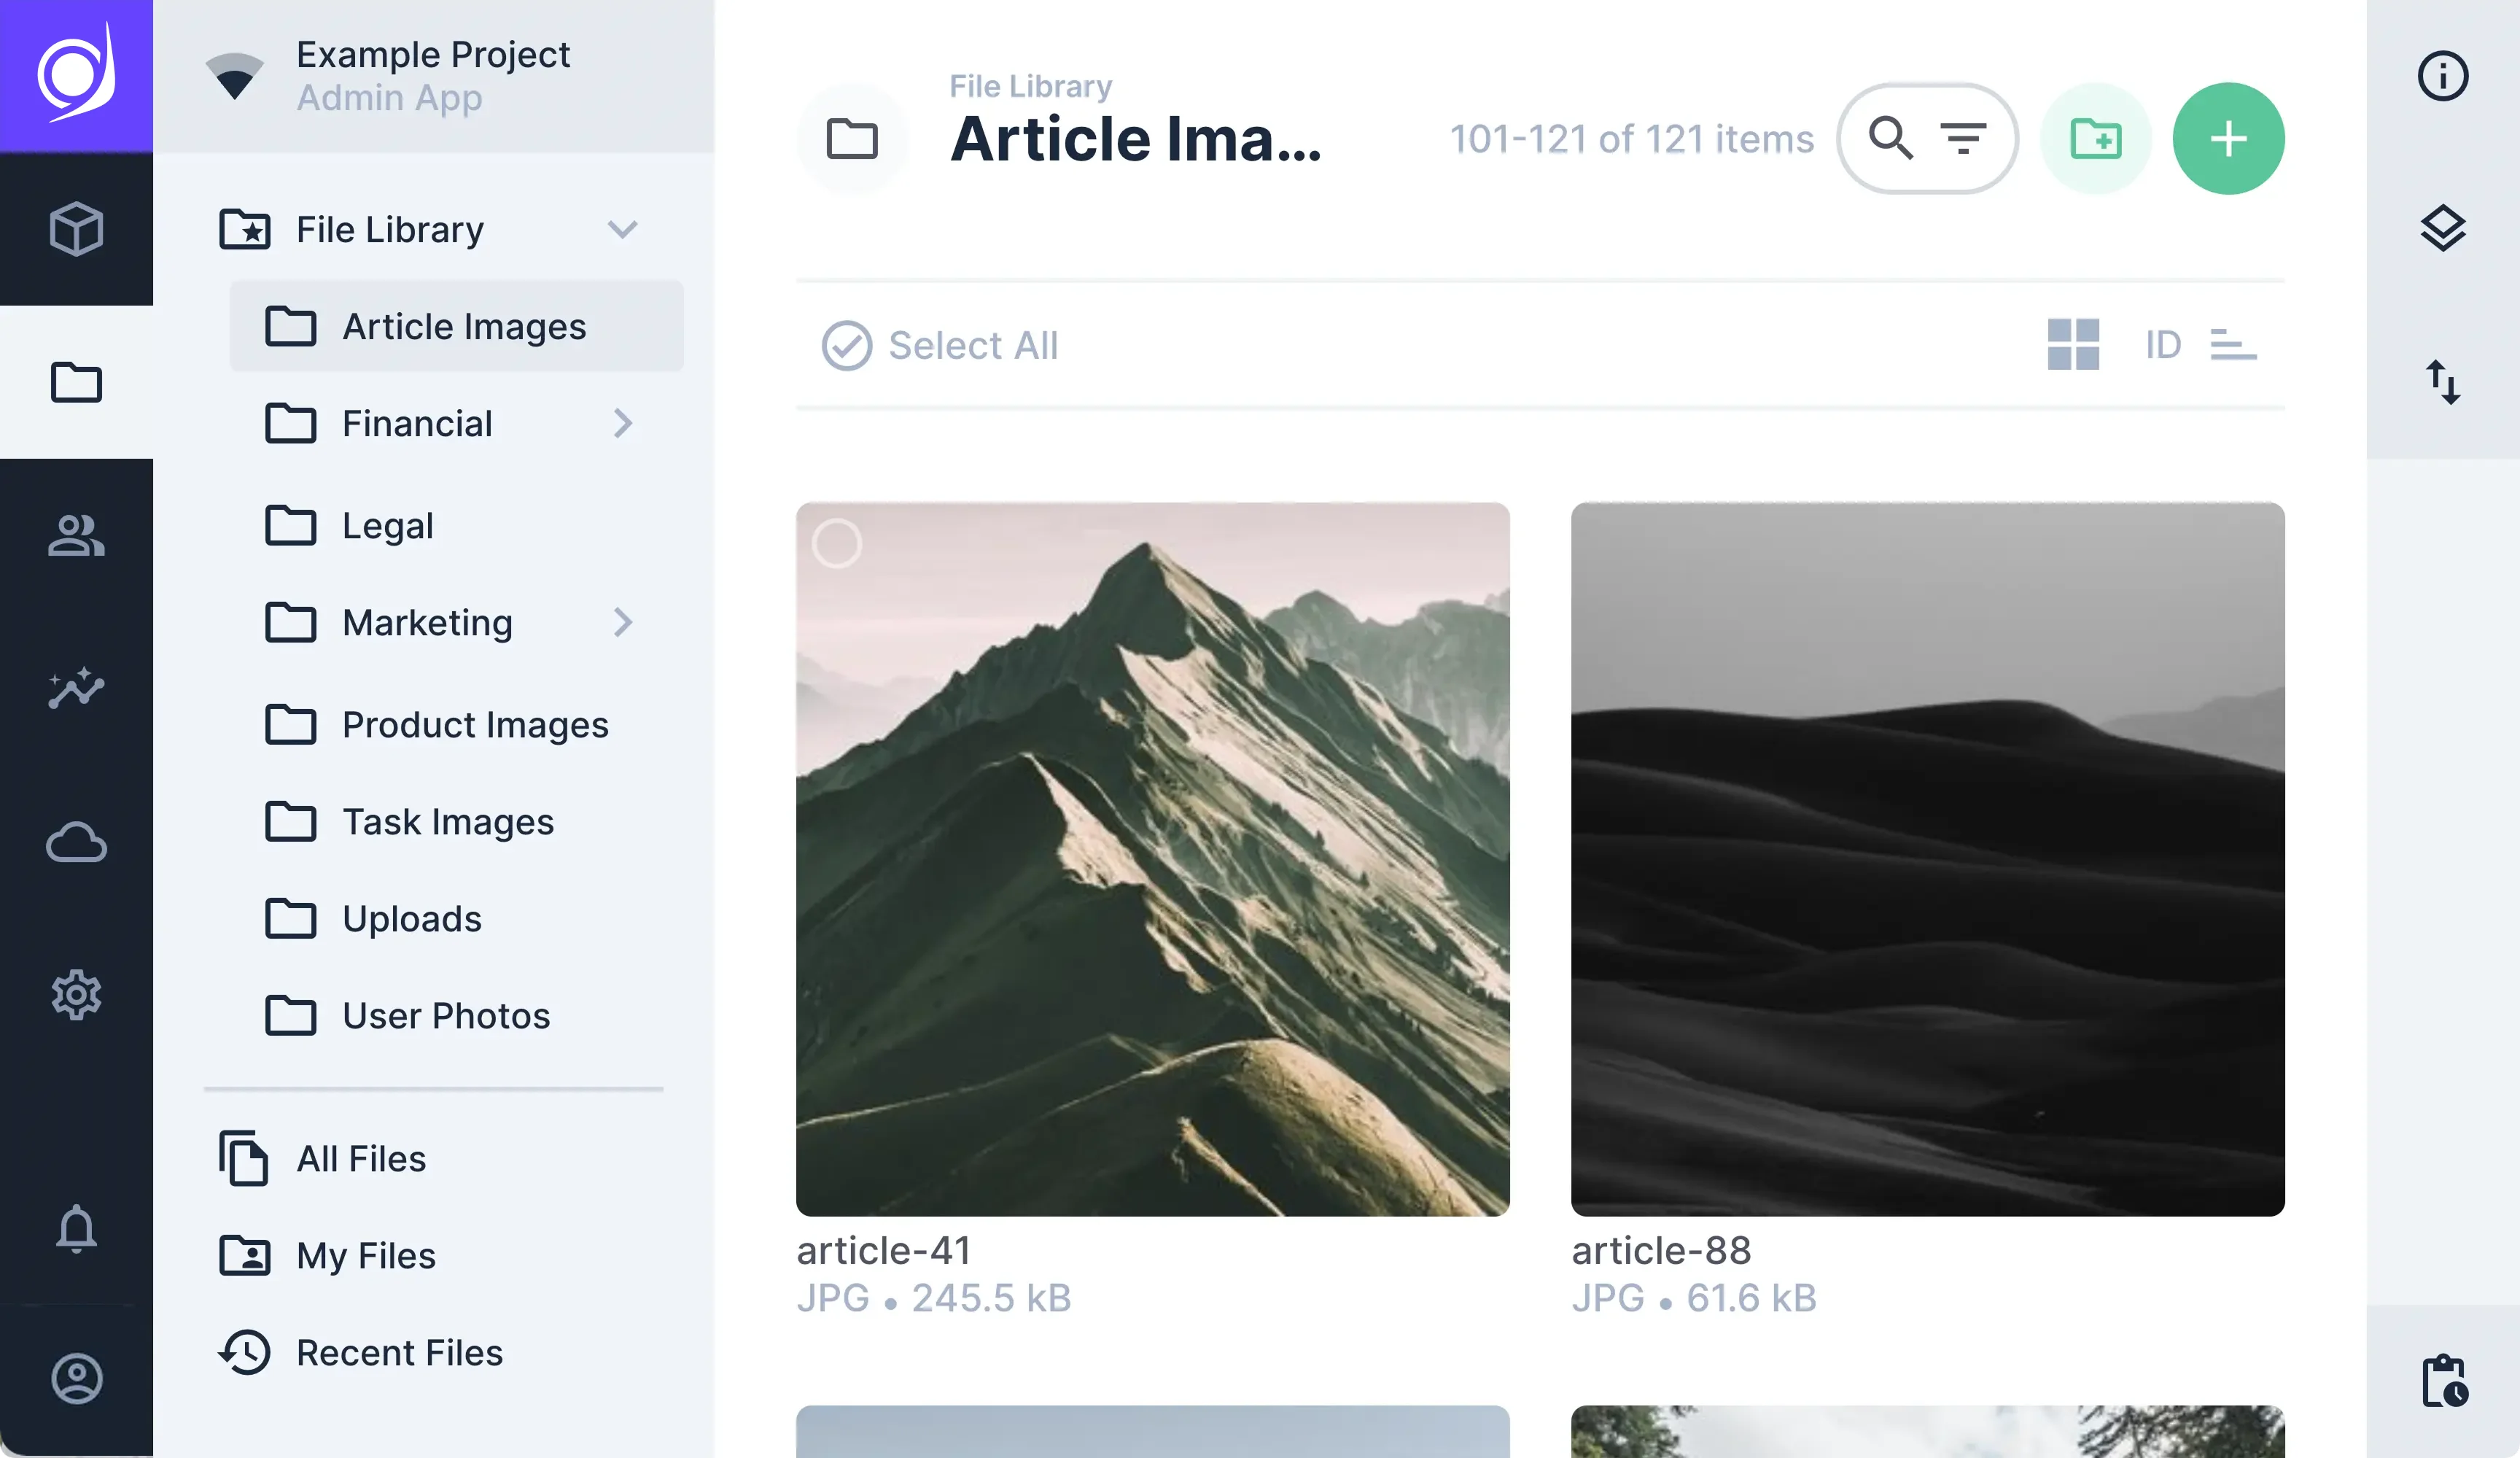
Task: Open the Product Images folder
Action: (457, 724)
